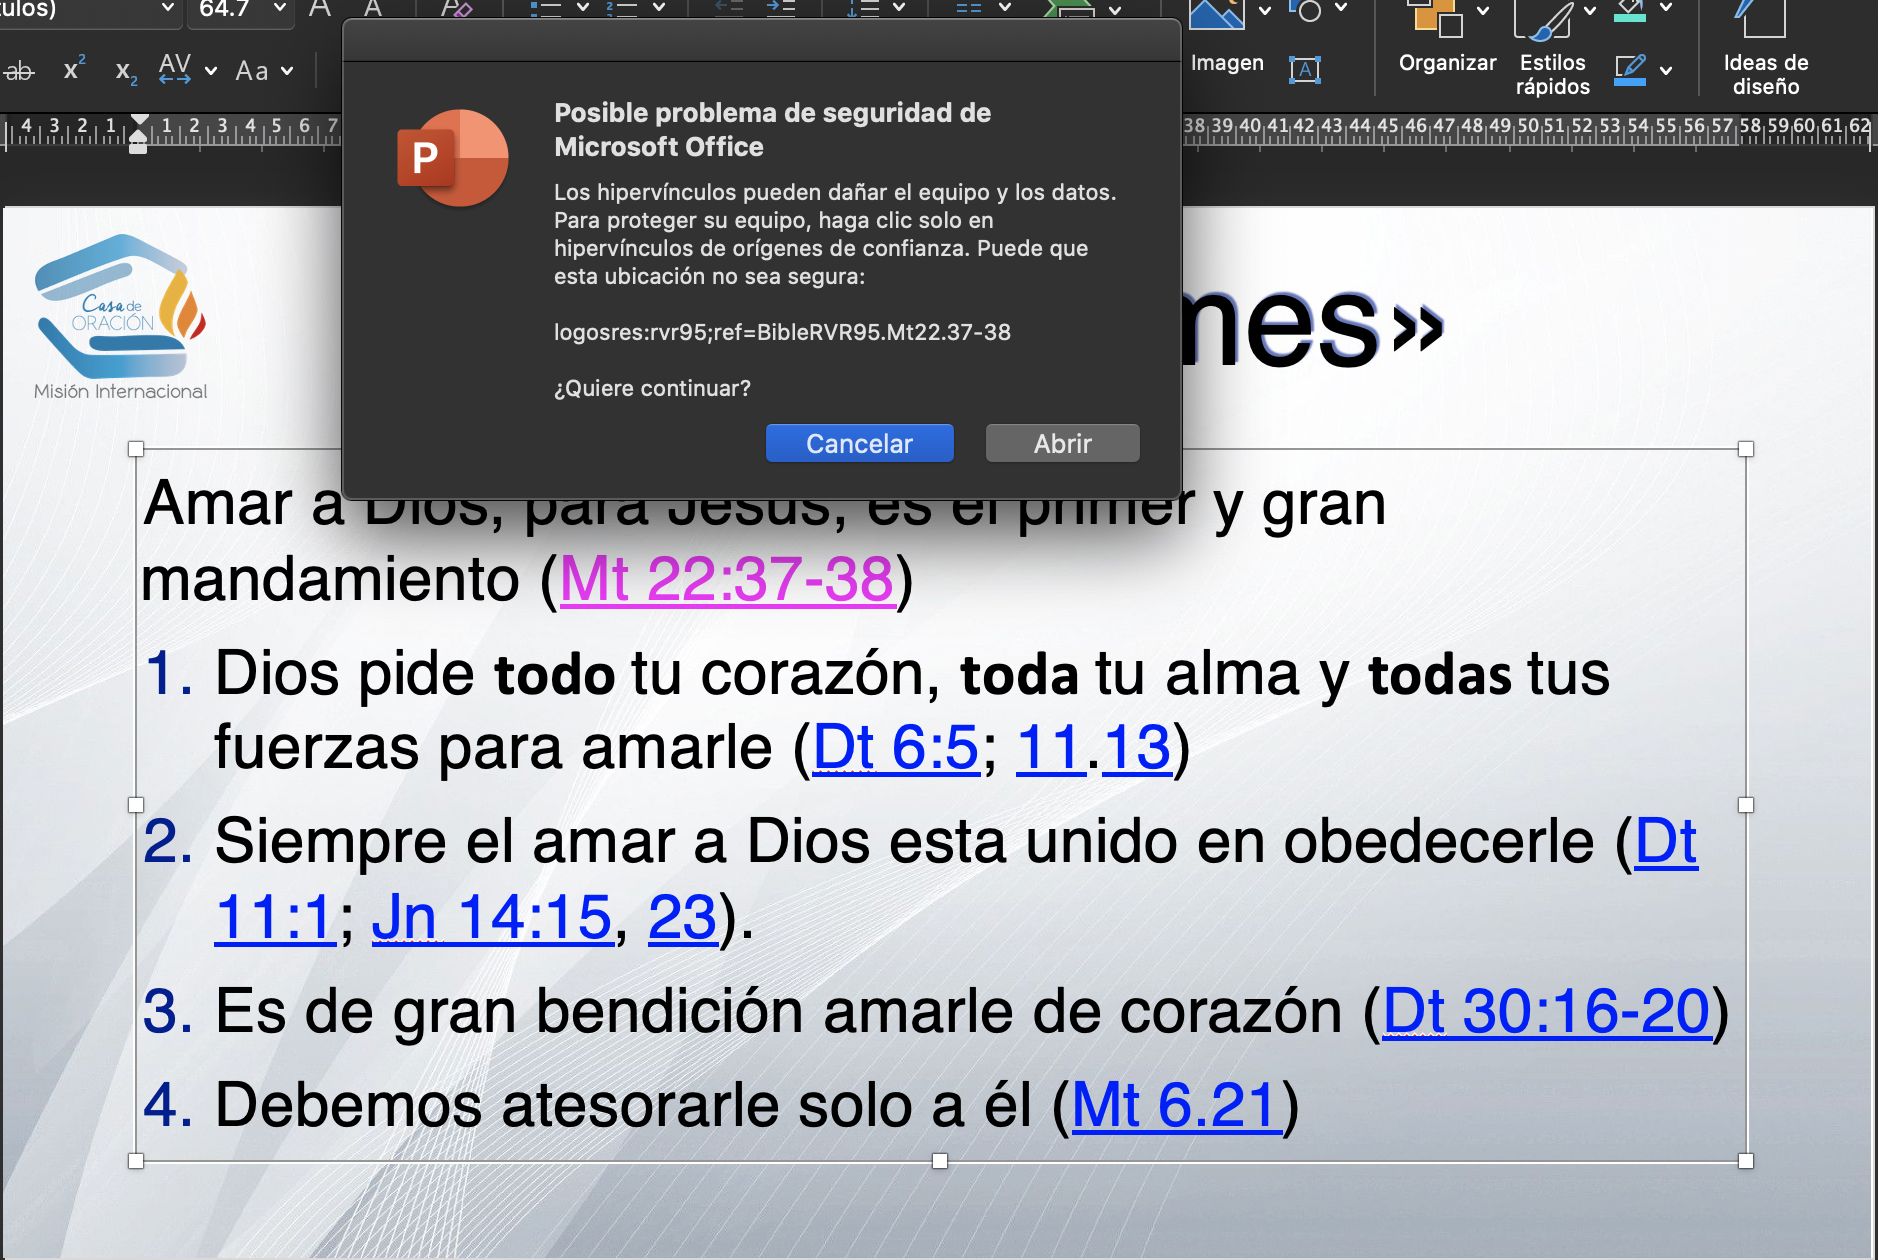Expand the bullets style dropdown
The height and width of the screenshot is (1260, 1878).
[x=583, y=8]
